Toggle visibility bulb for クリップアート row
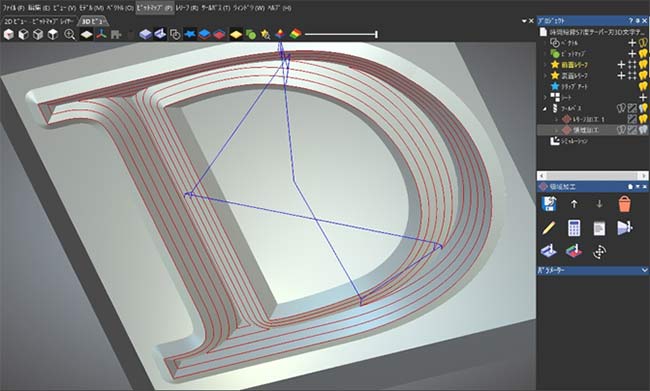 point(643,86)
